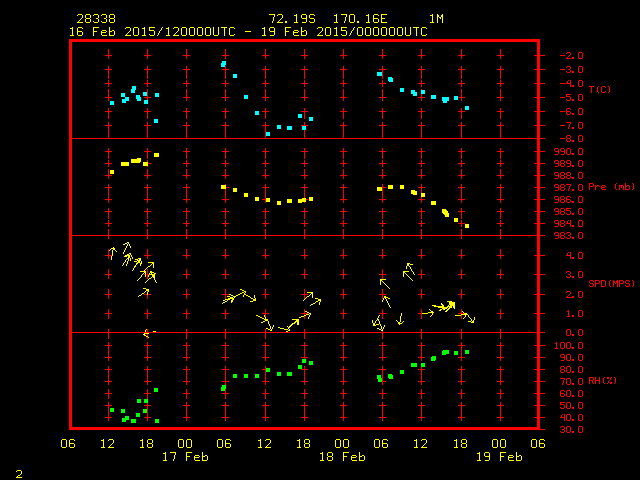The image size is (640, 480).
Task: Click the -6.0 temperature tick value
Action: 571,112
